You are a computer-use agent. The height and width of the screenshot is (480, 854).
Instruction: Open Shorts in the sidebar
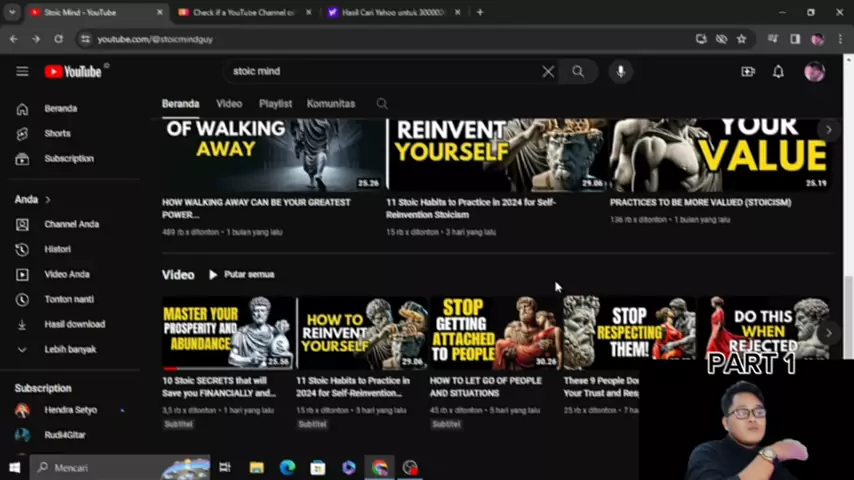pos(57,133)
